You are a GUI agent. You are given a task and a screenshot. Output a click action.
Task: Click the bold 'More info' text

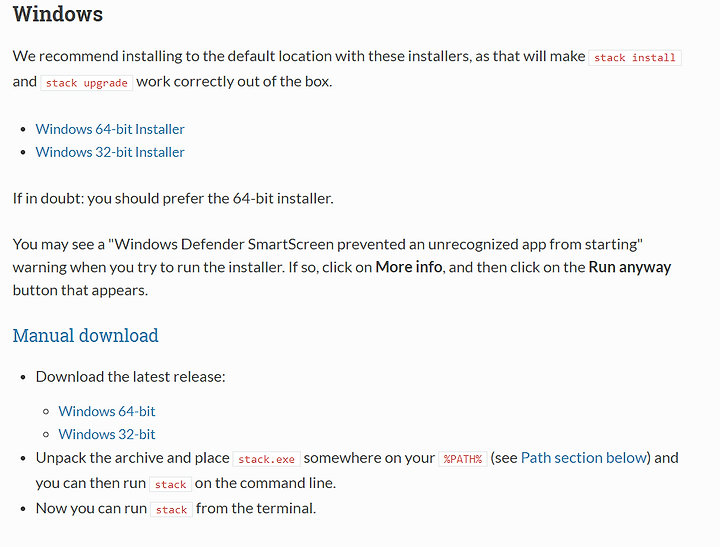click(x=409, y=267)
